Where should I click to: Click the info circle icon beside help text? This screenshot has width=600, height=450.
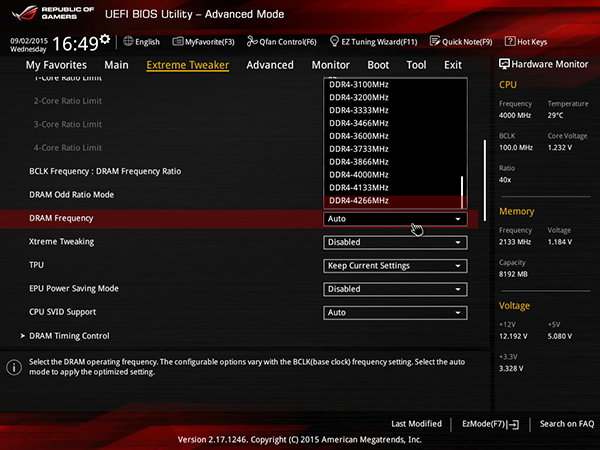click(14, 367)
